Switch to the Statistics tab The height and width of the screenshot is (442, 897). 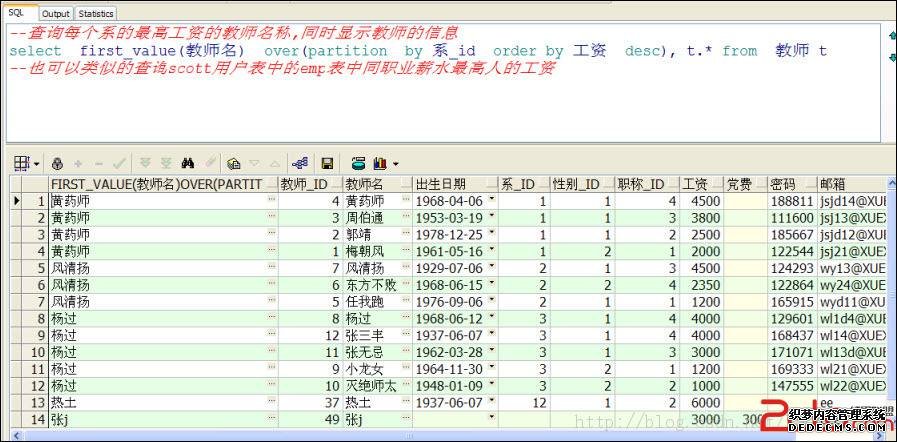coord(96,14)
